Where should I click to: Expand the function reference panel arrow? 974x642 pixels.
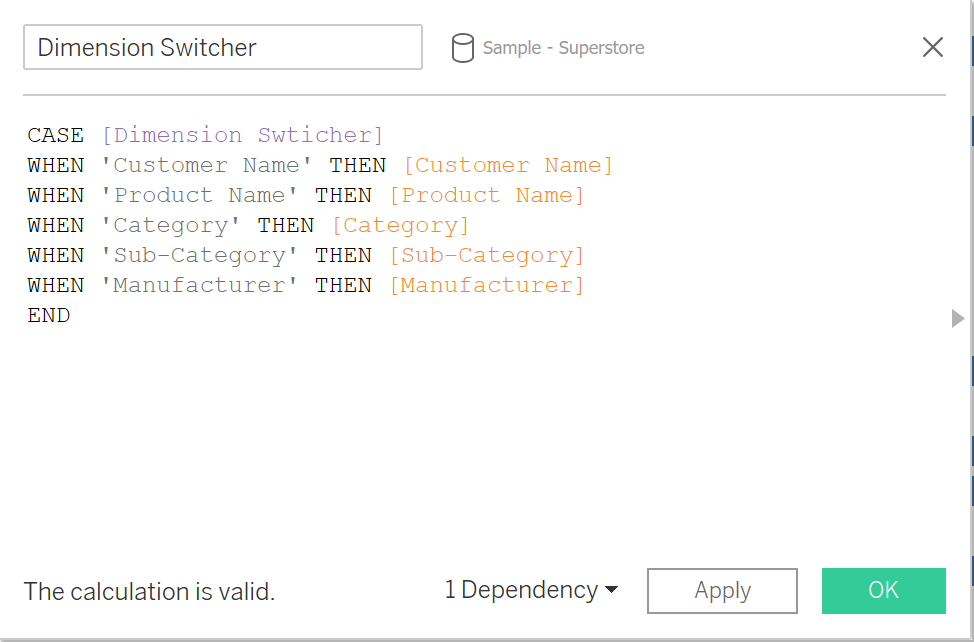pyautogui.click(x=957, y=318)
